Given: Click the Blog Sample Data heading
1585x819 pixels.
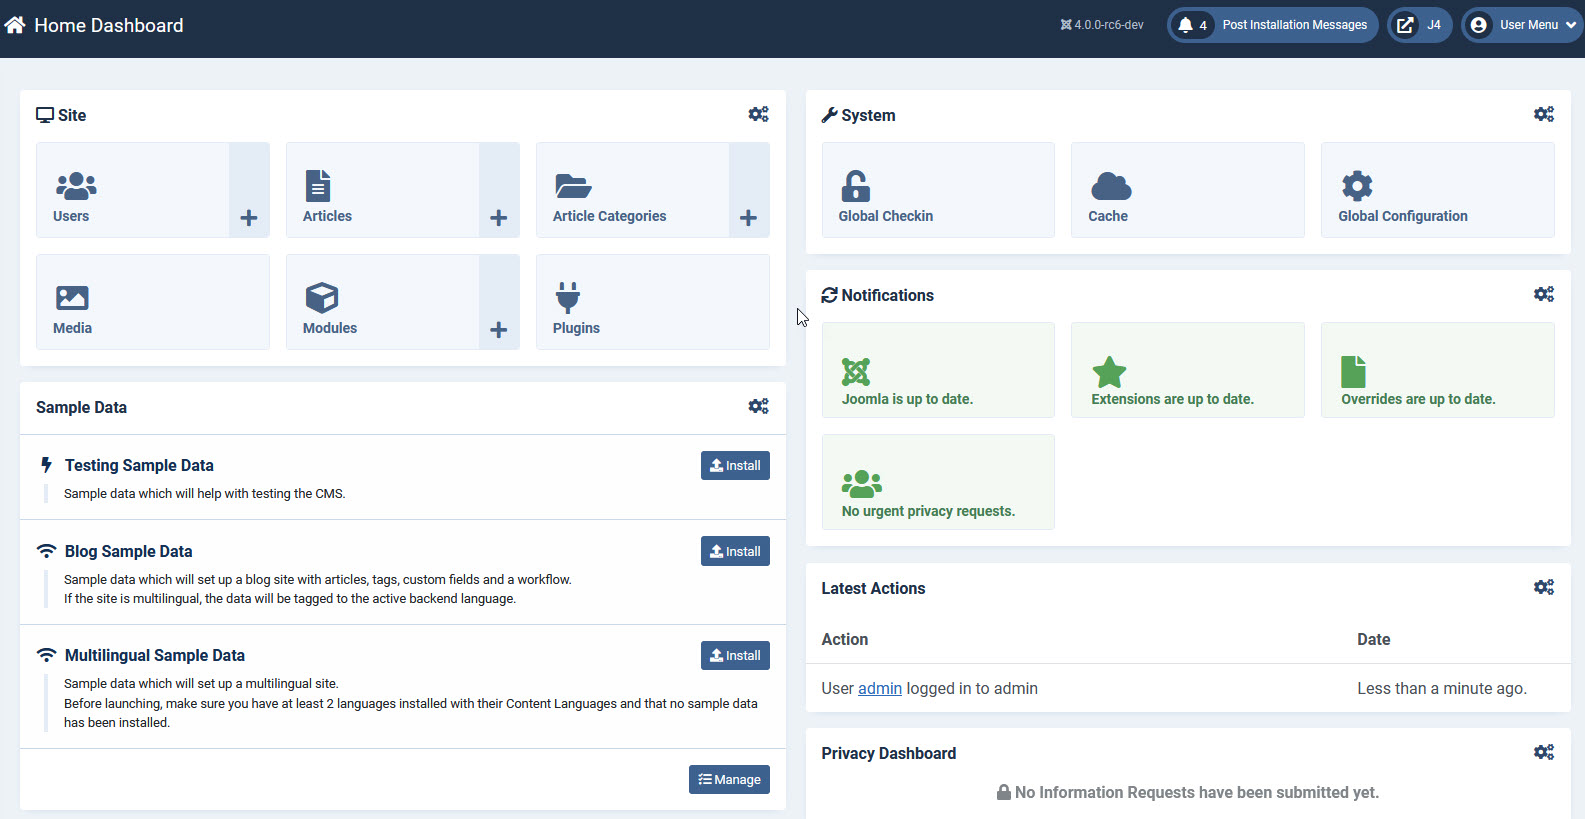Looking at the screenshot, I should [128, 551].
